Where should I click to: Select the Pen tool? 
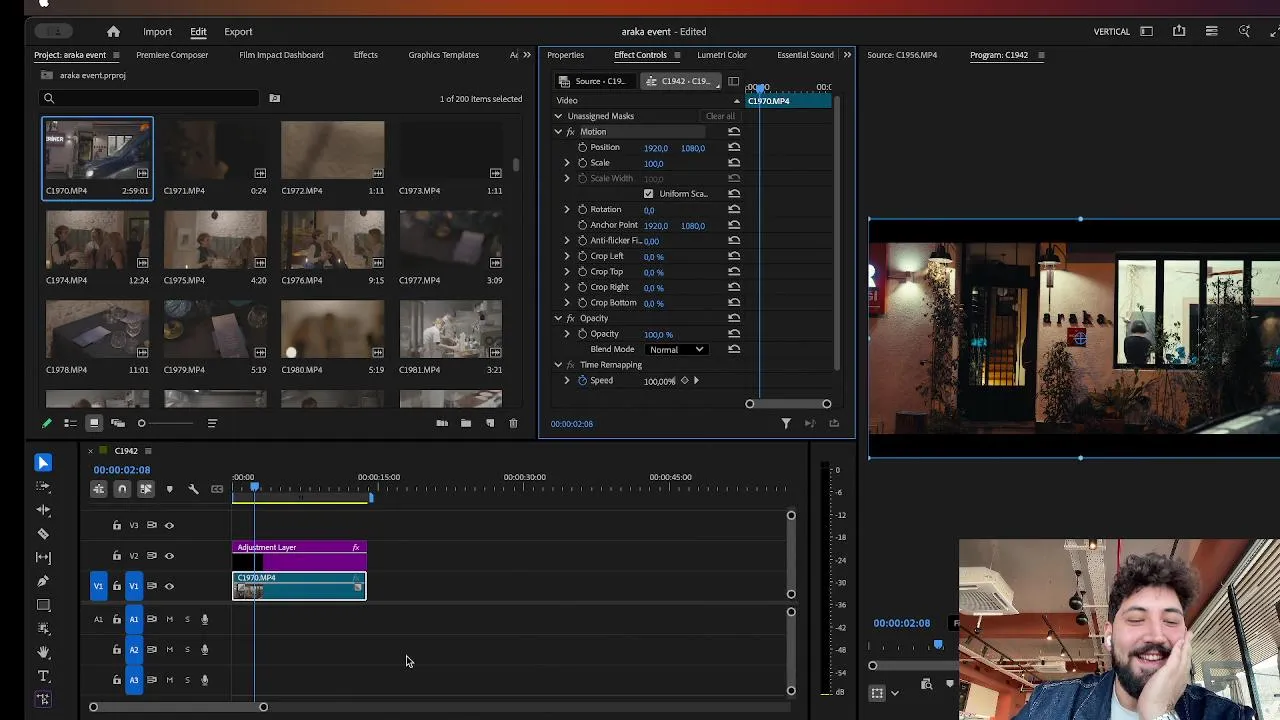tap(43, 581)
